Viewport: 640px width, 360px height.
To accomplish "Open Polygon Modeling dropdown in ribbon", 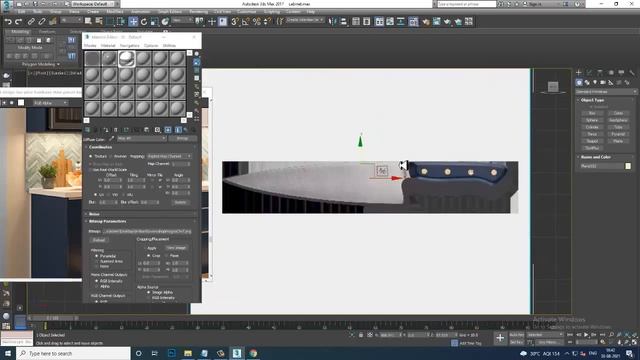I will click(x=40, y=64).
